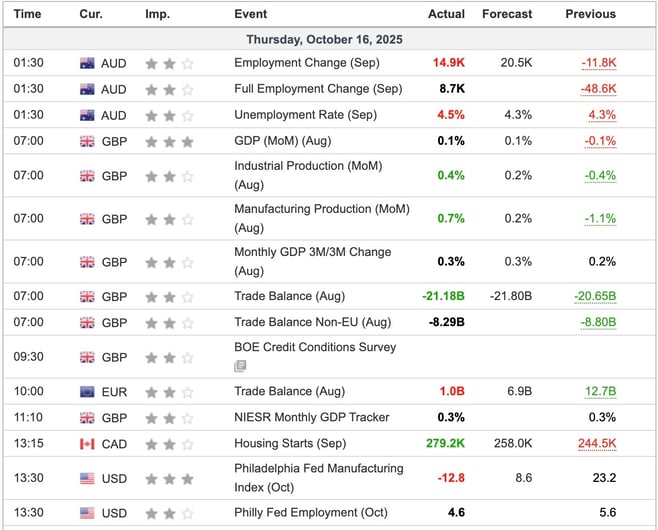
Task: Click the US flag beside Philly Fed Employment
Action: tap(87, 513)
